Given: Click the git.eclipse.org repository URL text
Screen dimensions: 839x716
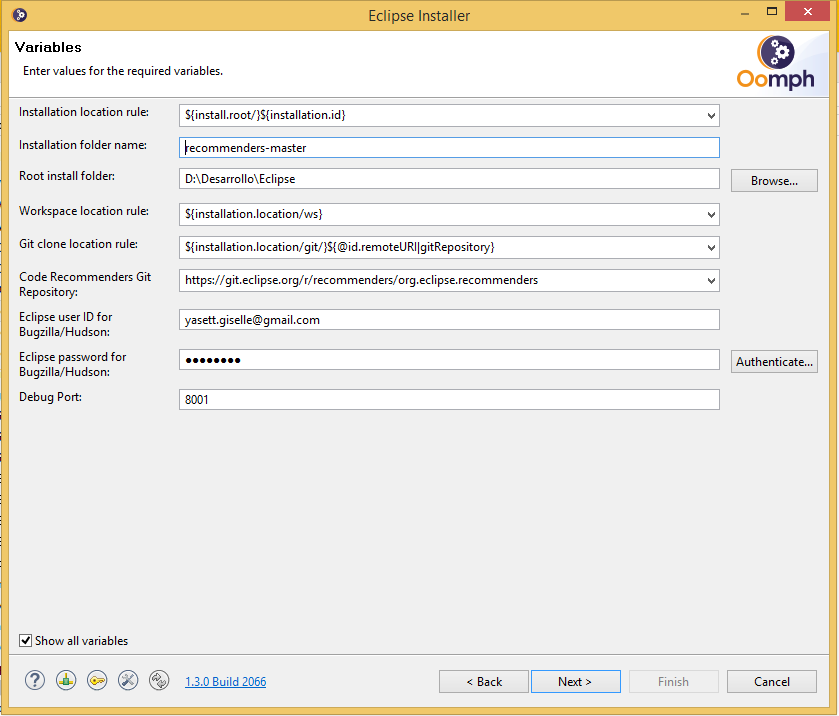Looking at the screenshot, I should [x=361, y=280].
